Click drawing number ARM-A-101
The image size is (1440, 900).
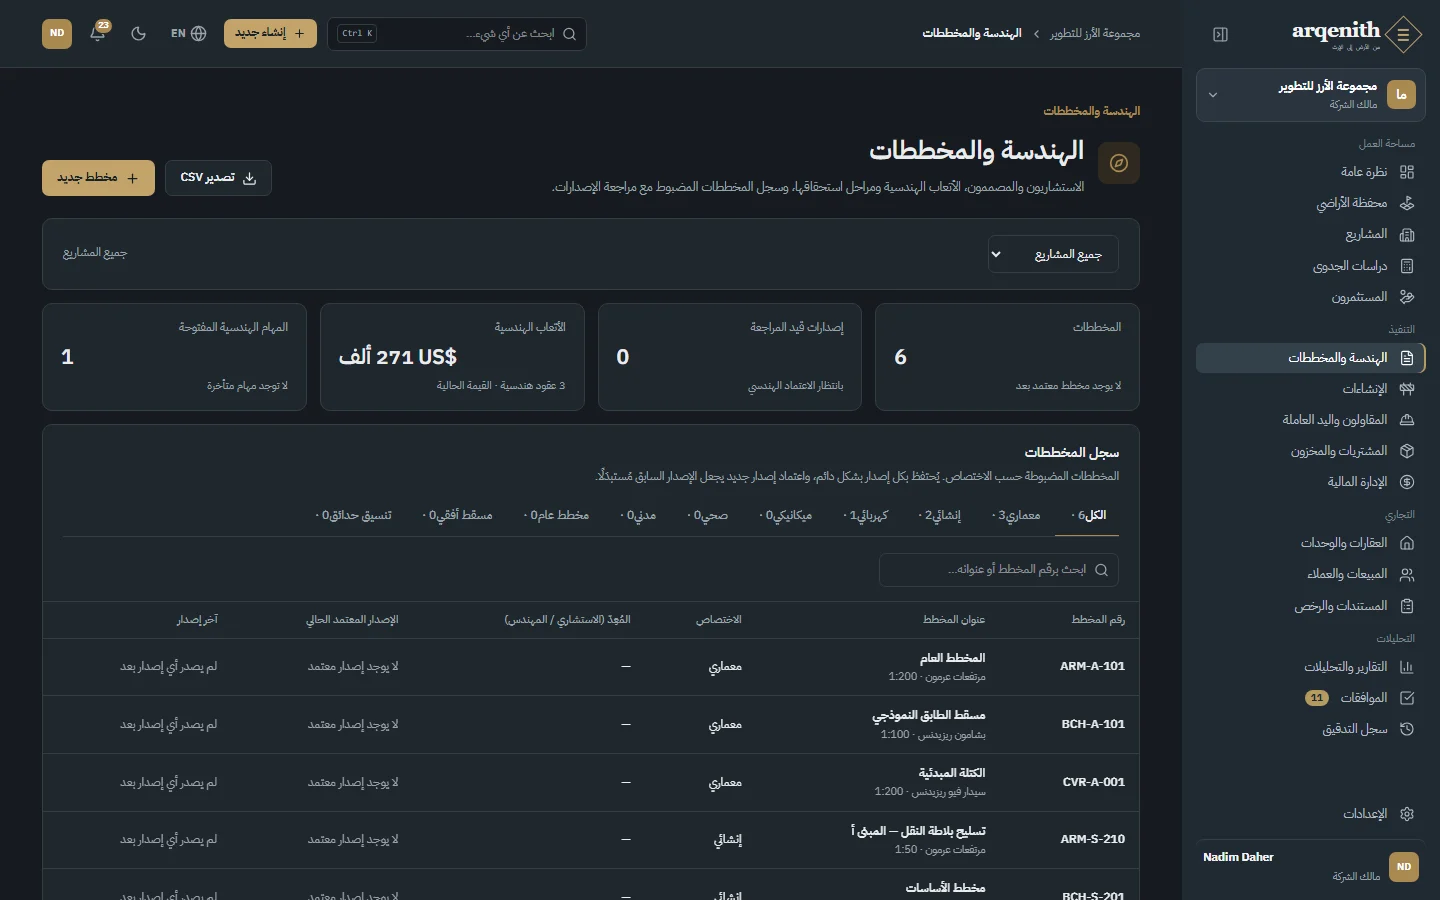[x=1092, y=666]
